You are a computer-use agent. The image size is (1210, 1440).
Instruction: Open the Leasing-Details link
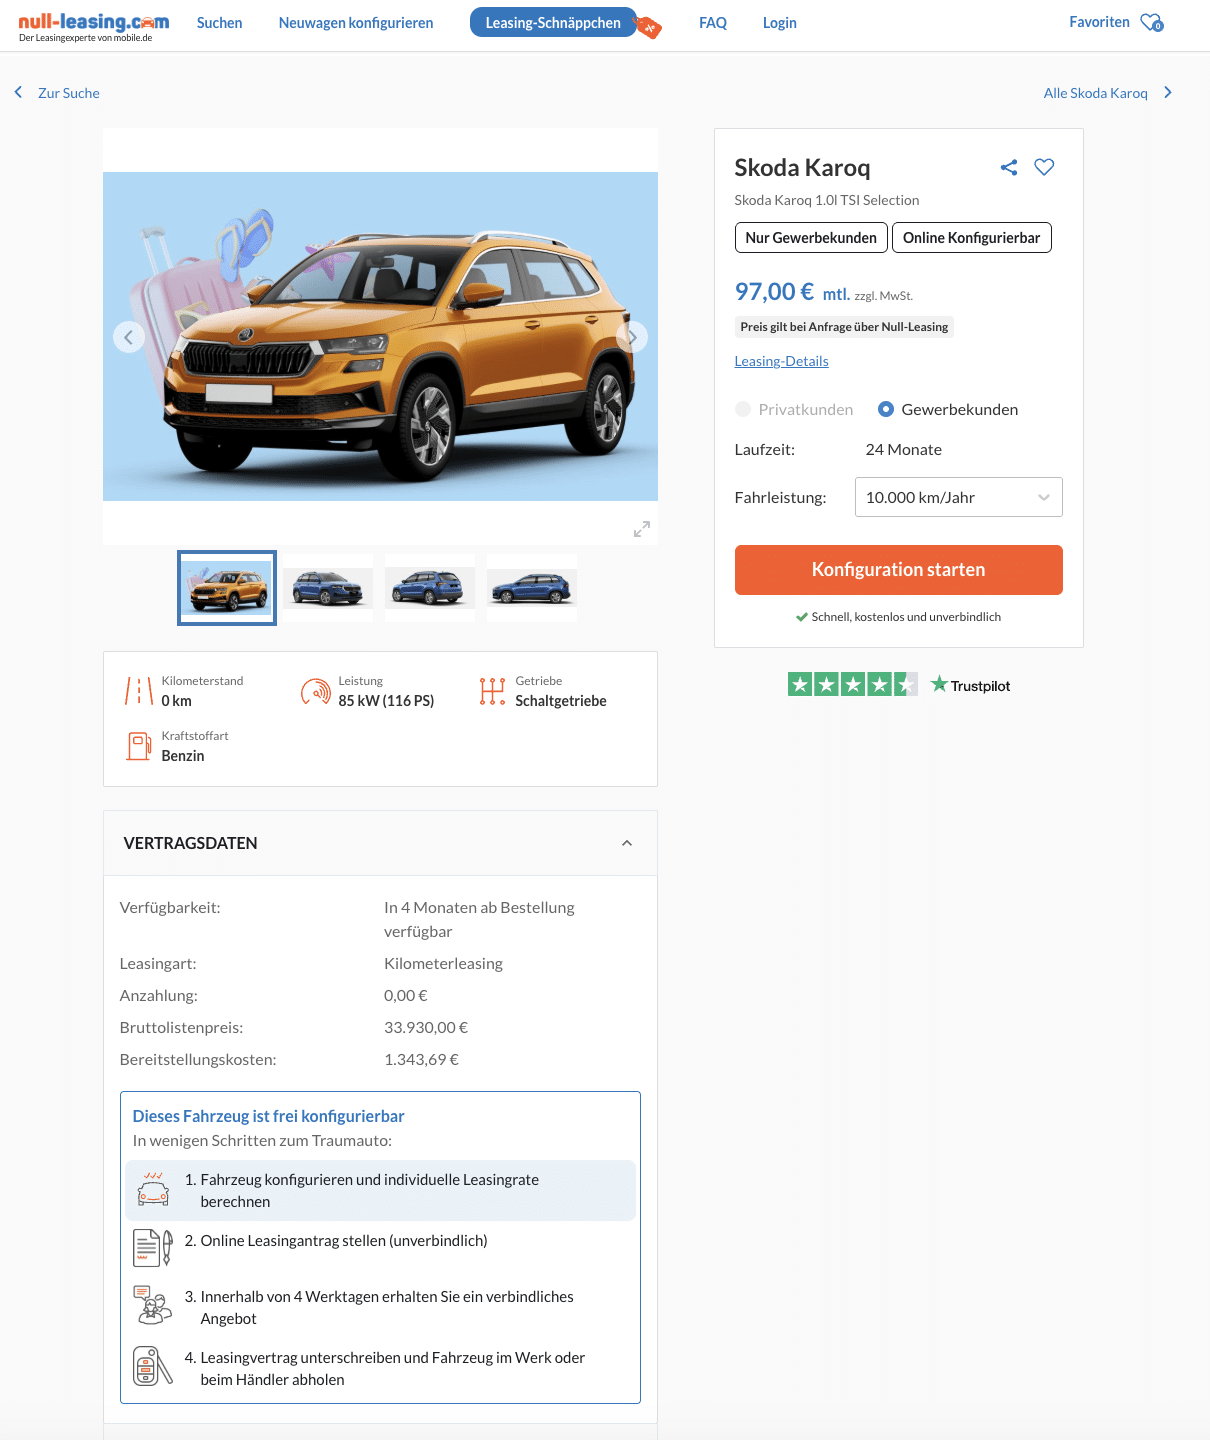(781, 361)
